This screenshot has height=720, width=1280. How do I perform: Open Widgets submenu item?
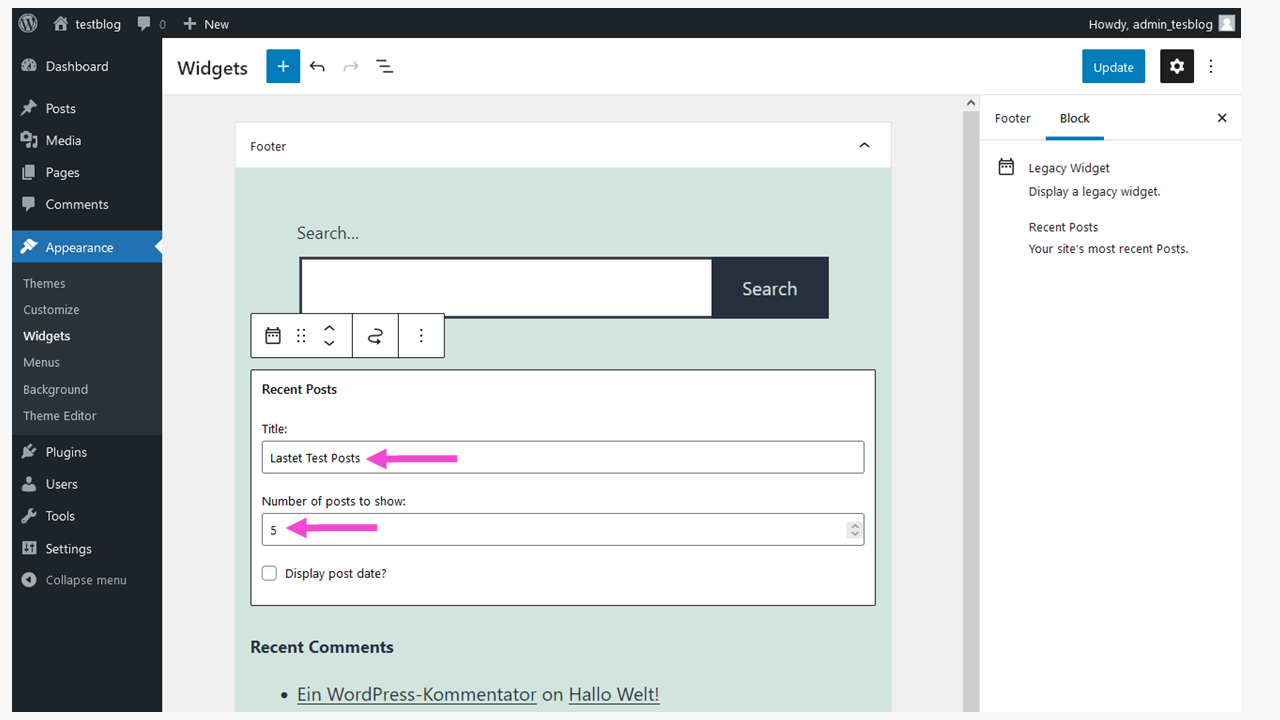pyautogui.click(x=47, y=336)
